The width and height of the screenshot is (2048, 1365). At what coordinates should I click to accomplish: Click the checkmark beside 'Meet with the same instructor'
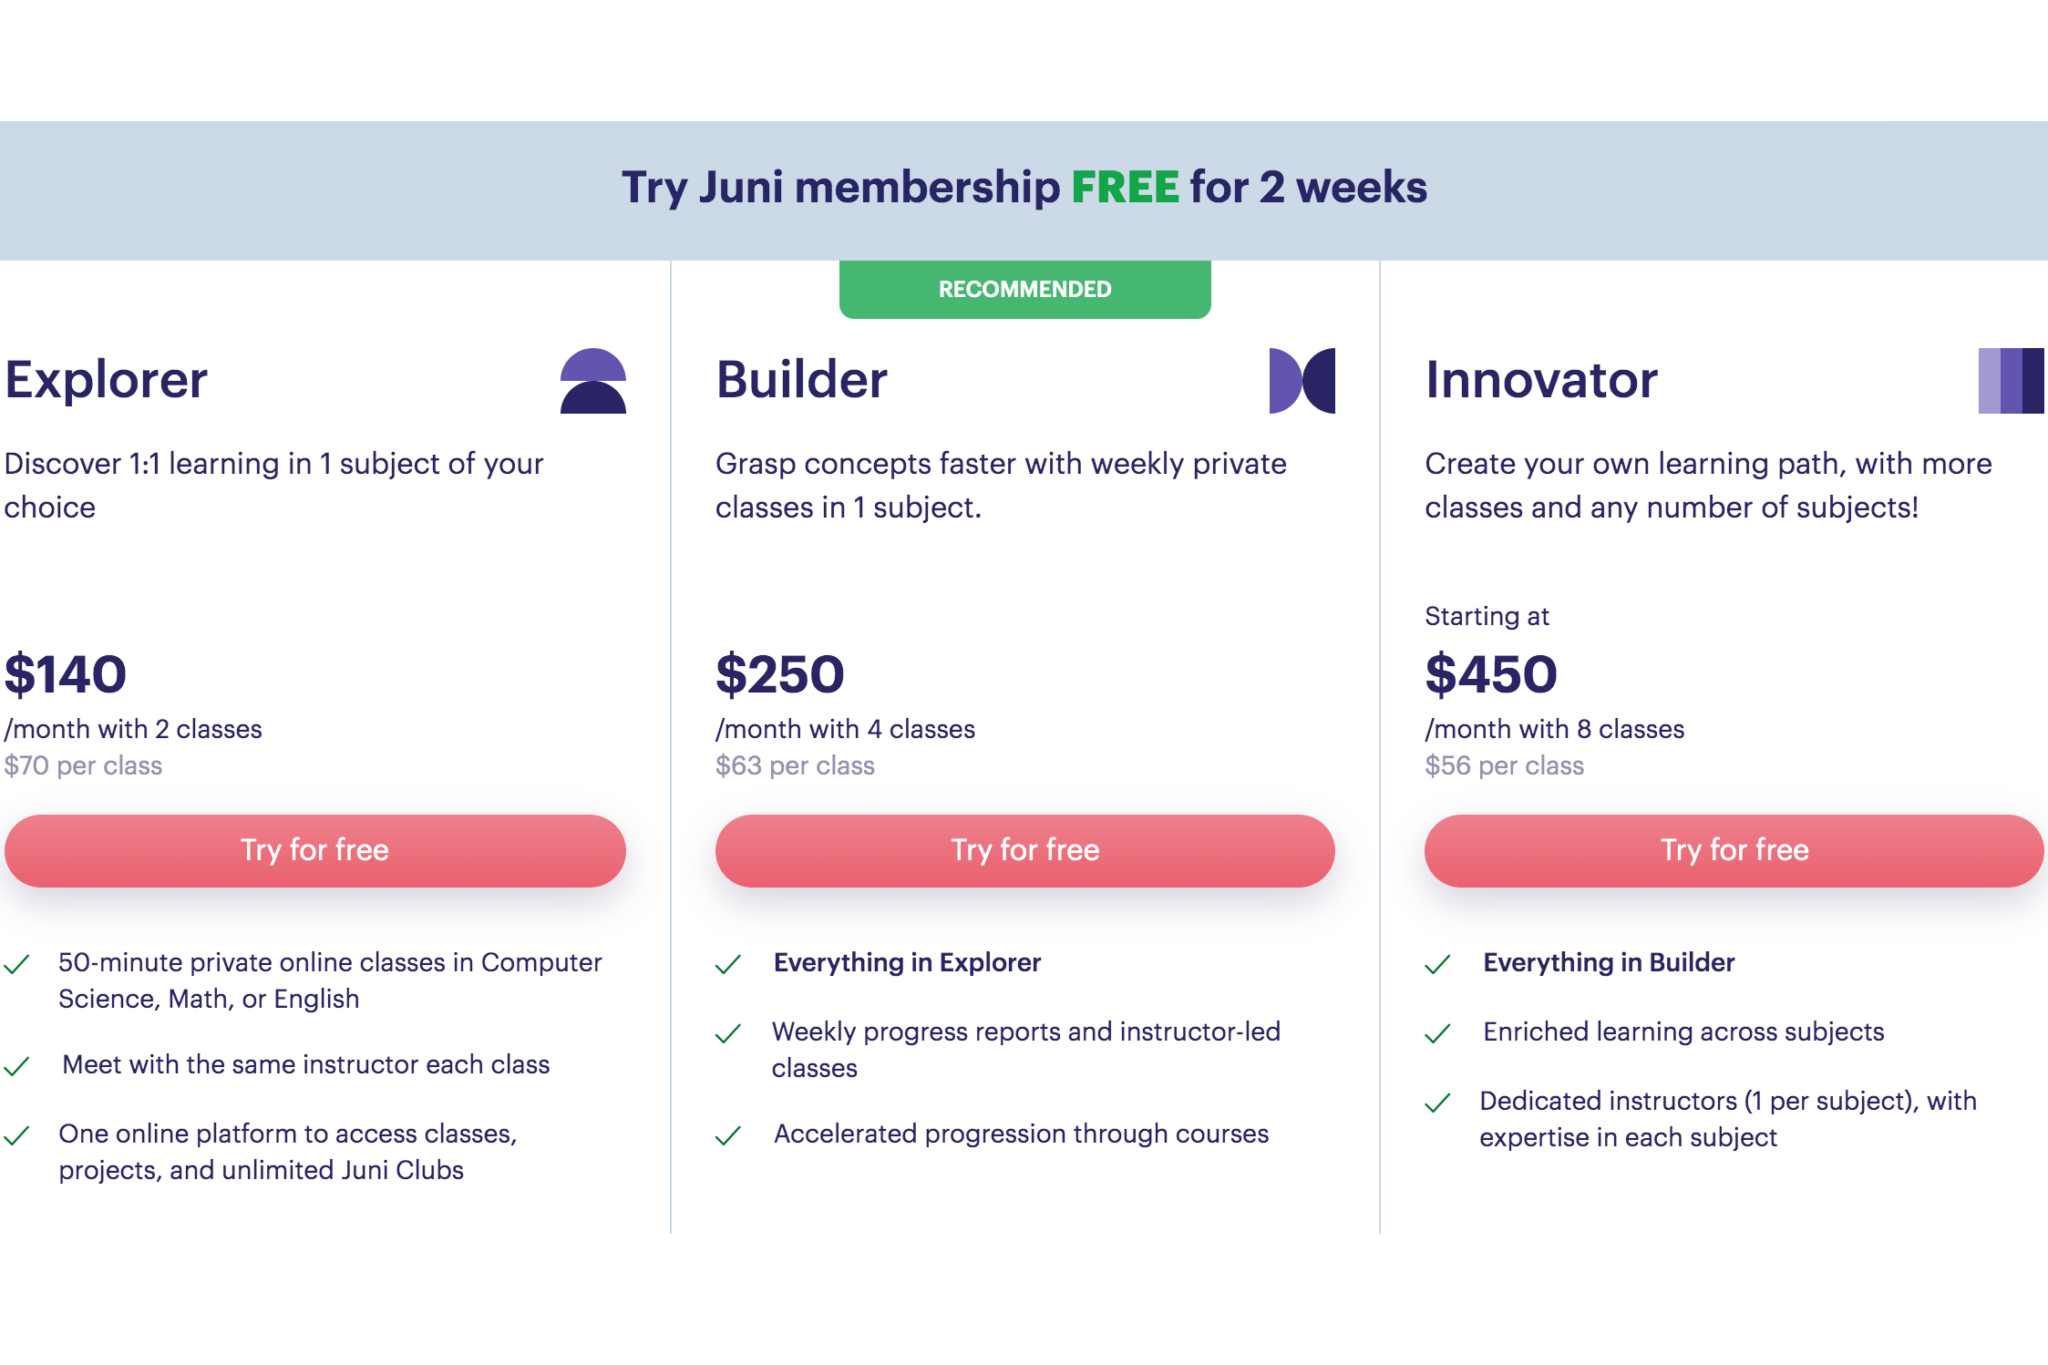(x=18, y=1067)
